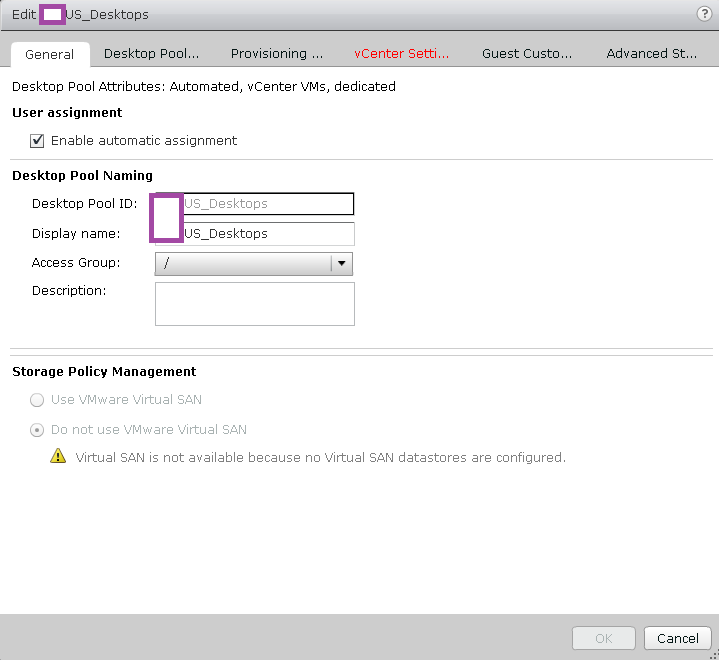The image size is (719, 660).
Task: Click the Cancel button
Action: pos(678,638)
